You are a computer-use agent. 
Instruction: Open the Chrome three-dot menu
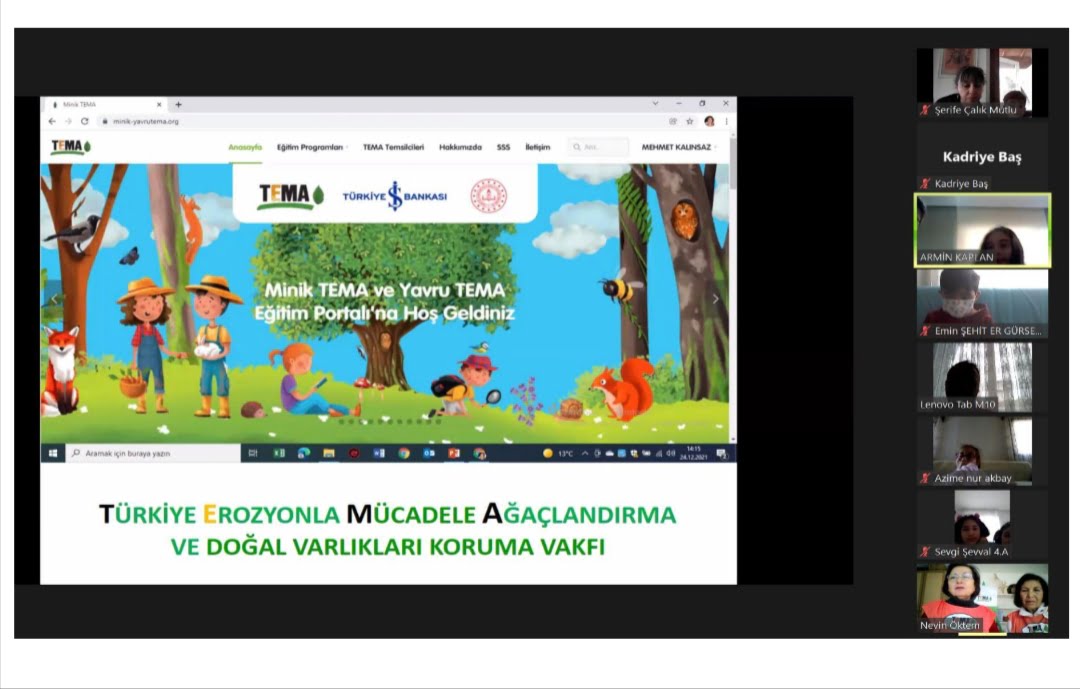726,121
